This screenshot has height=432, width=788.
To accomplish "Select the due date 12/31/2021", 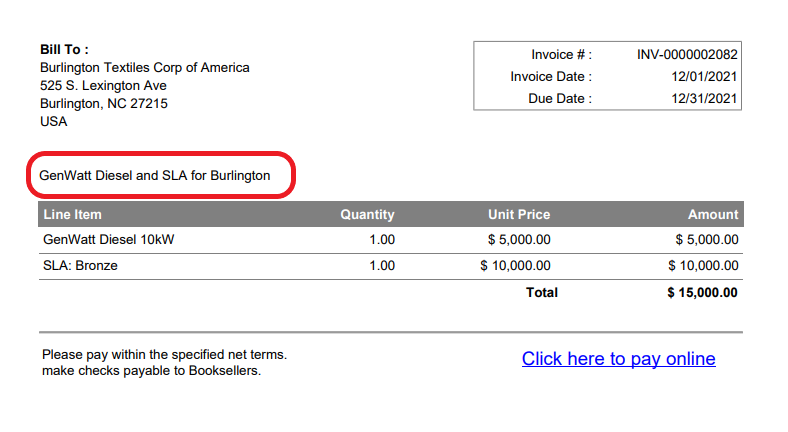I will [704, 98].
